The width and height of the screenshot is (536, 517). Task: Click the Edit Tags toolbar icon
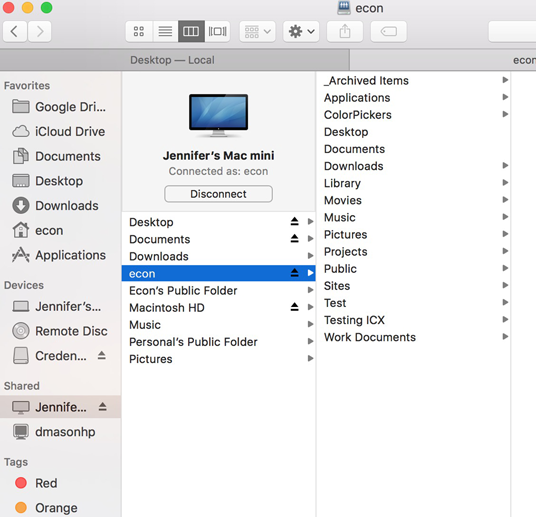pos(389,31)
